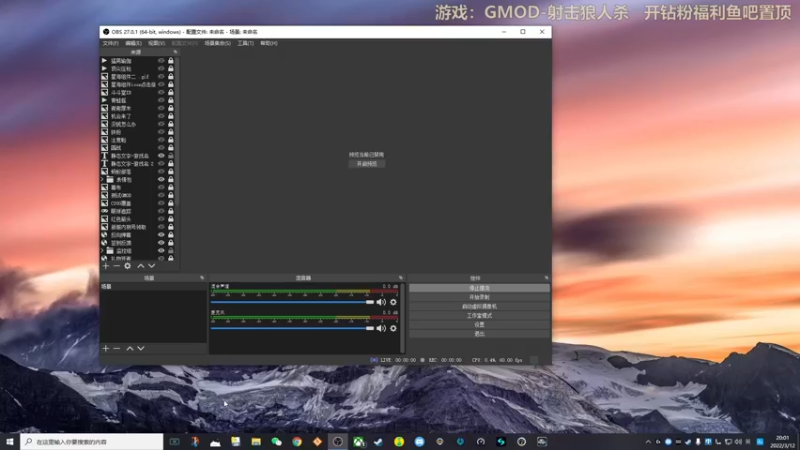Mute the mixer channel above 麦克风
The width and height of the screenshot is (800, 450).
click(381, 302)
